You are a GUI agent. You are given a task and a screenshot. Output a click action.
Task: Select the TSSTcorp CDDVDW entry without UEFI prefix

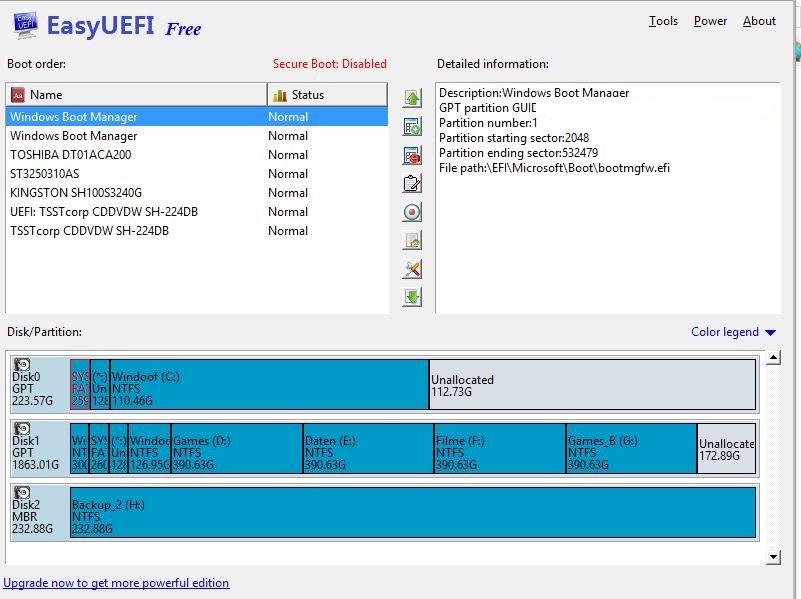pos(197,230)
